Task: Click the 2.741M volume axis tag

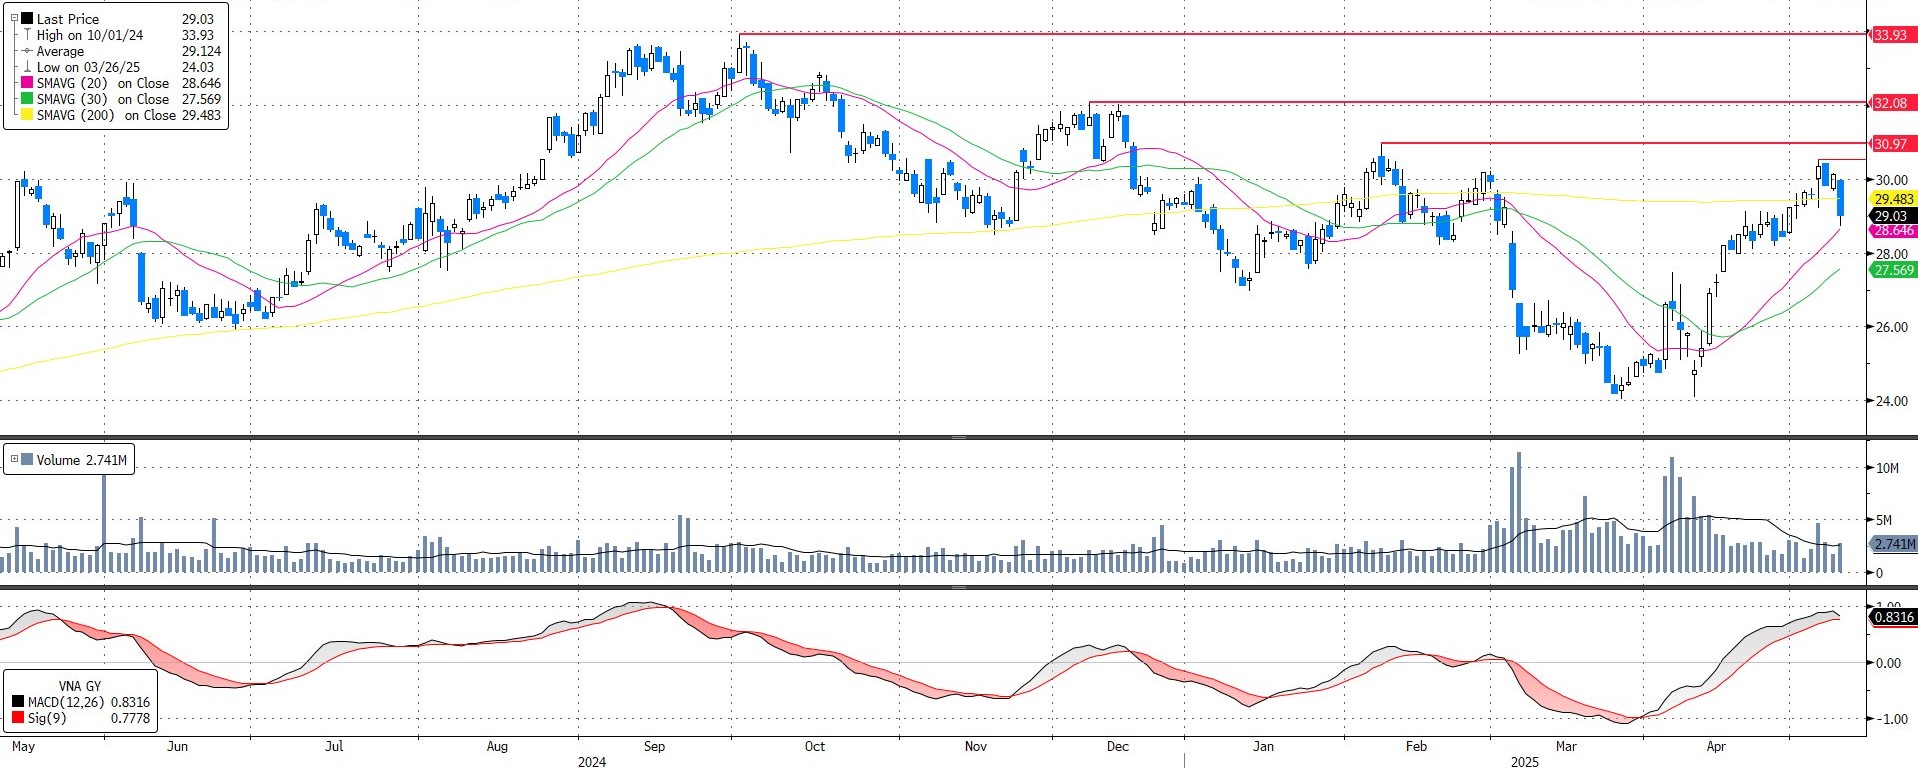Action: 1893,544
